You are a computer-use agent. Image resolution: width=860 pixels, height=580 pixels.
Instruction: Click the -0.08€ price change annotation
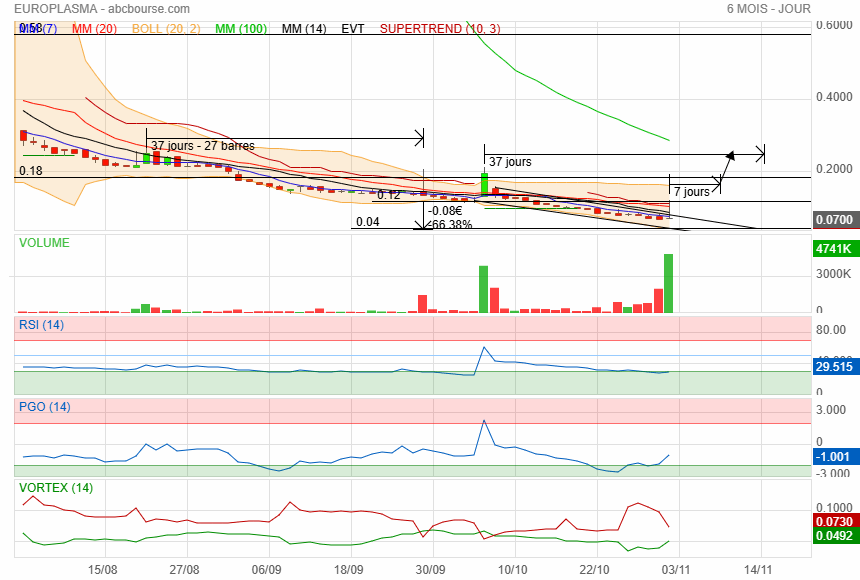click(446, 211)
